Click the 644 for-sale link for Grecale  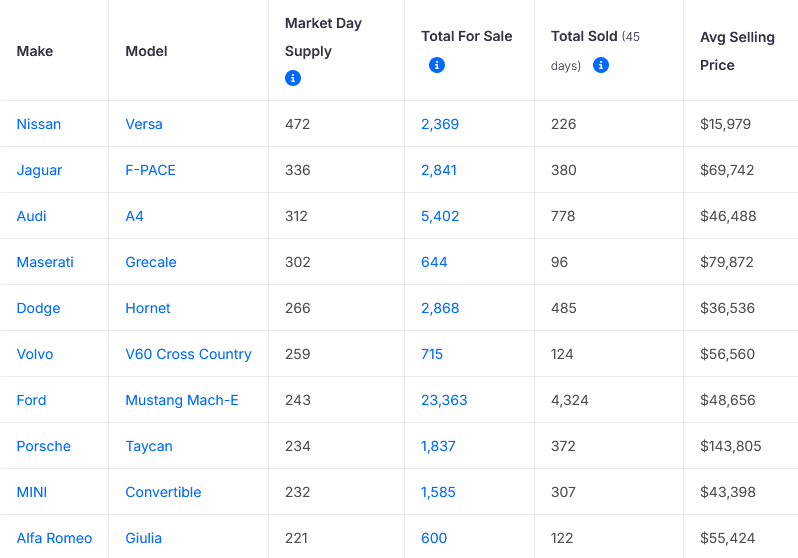(x=434, y=262)
